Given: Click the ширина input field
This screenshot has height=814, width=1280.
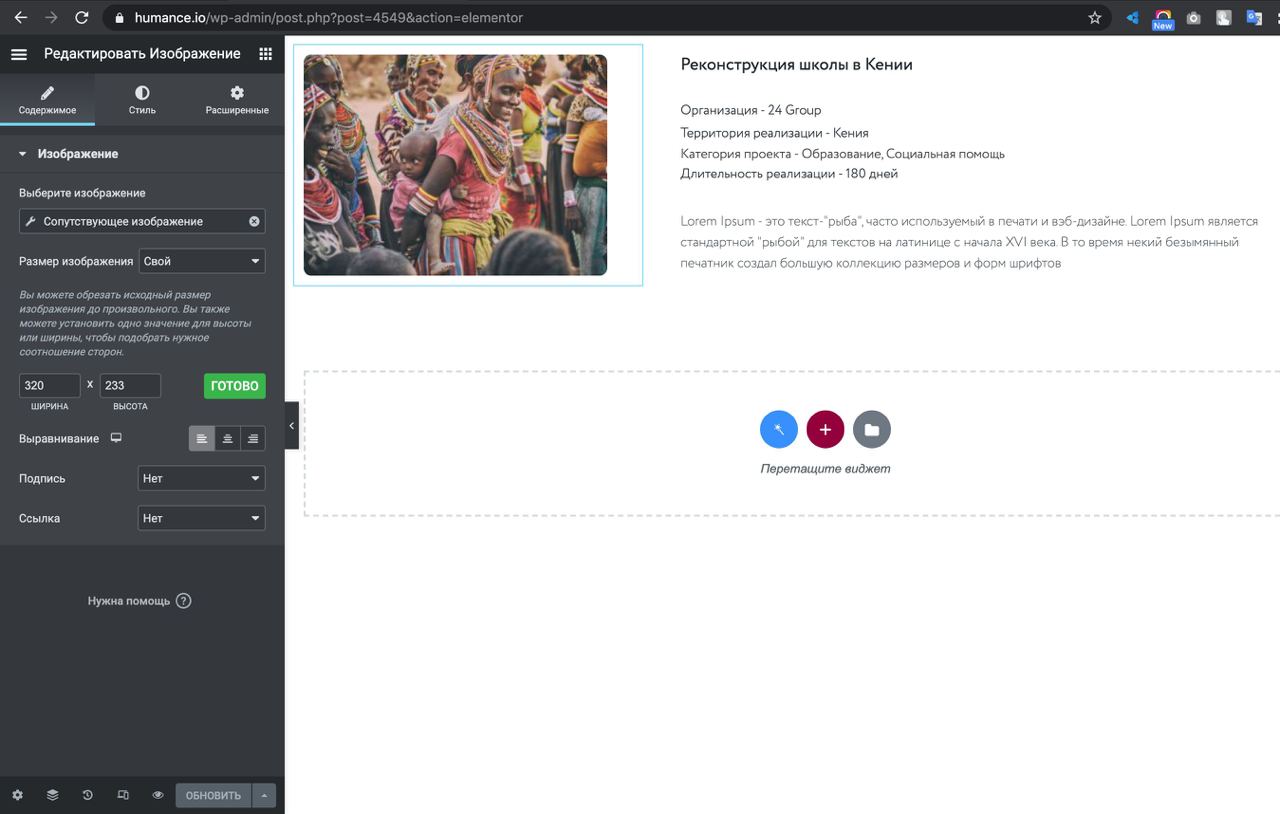Looking at the screenshot, I should (x=50, y=385).
